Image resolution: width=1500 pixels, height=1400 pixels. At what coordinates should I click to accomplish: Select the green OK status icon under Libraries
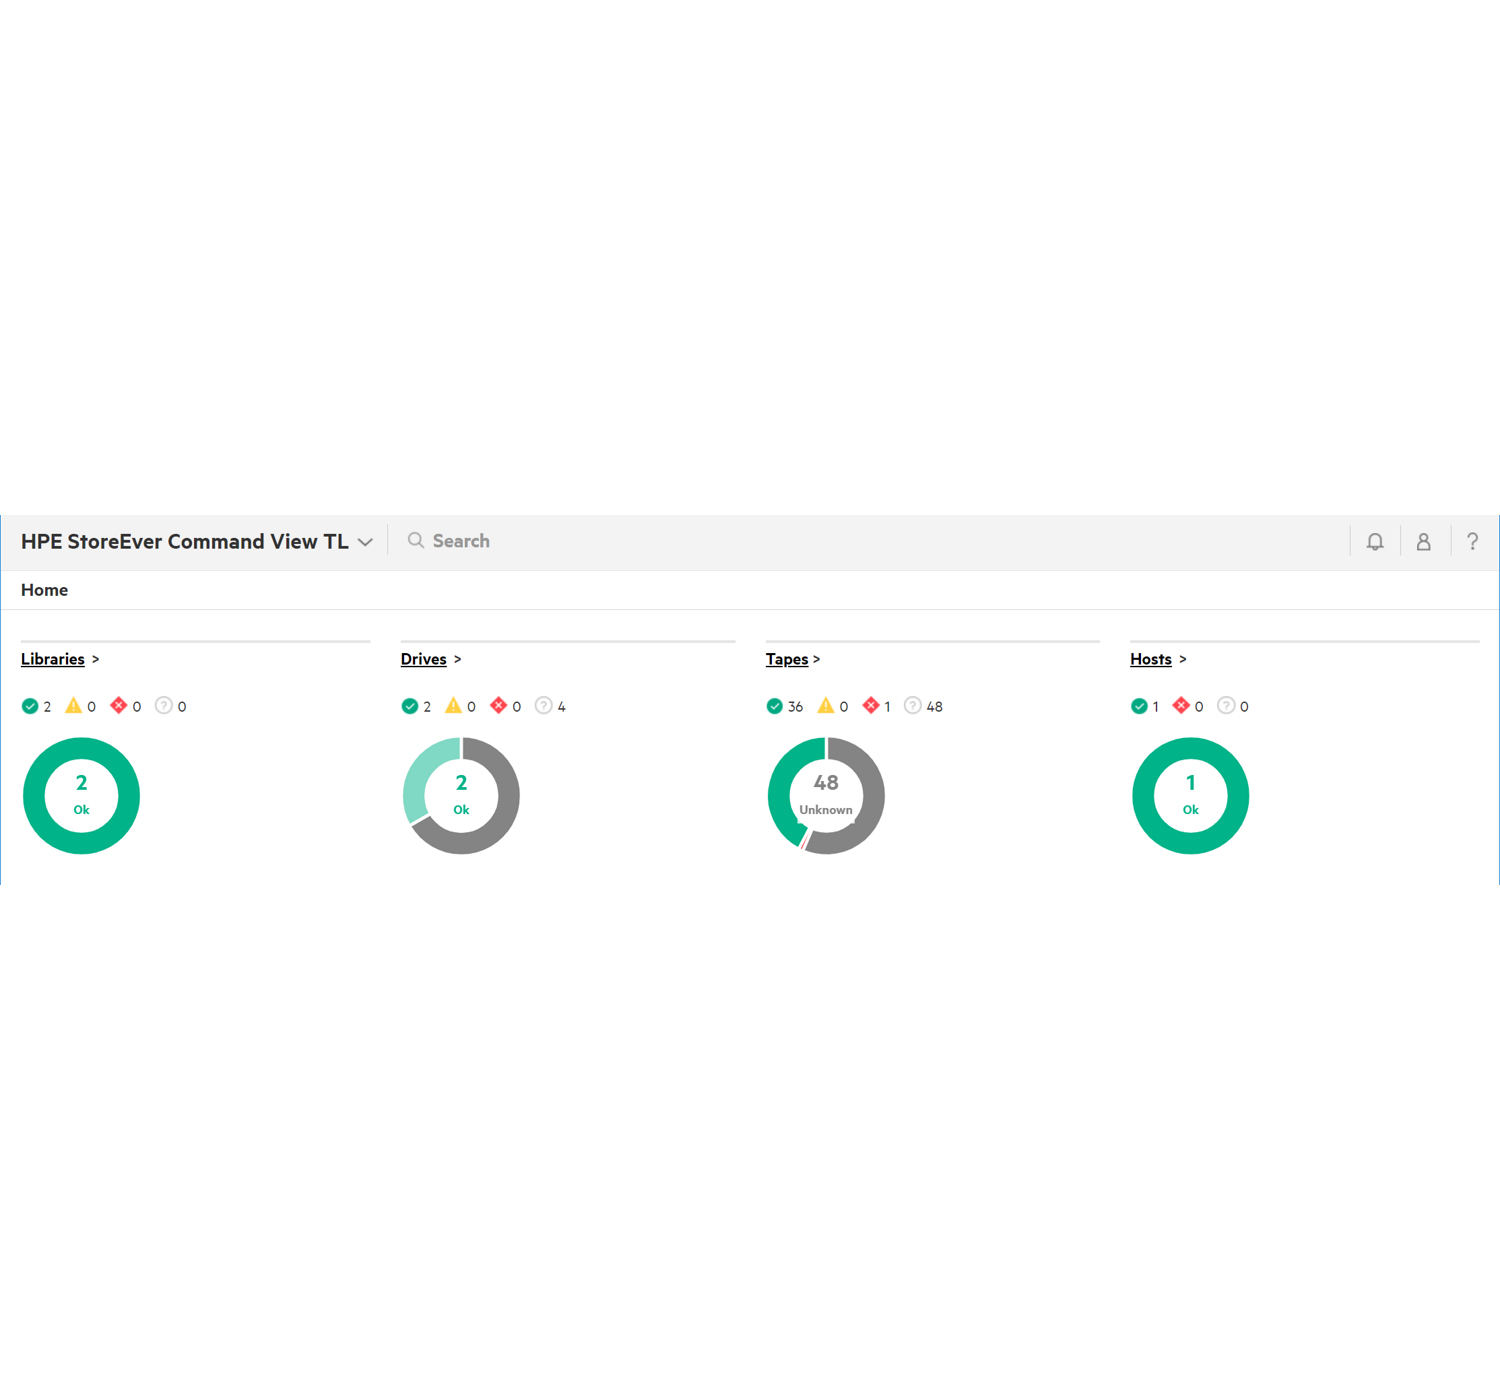click(x=30, y=706)
